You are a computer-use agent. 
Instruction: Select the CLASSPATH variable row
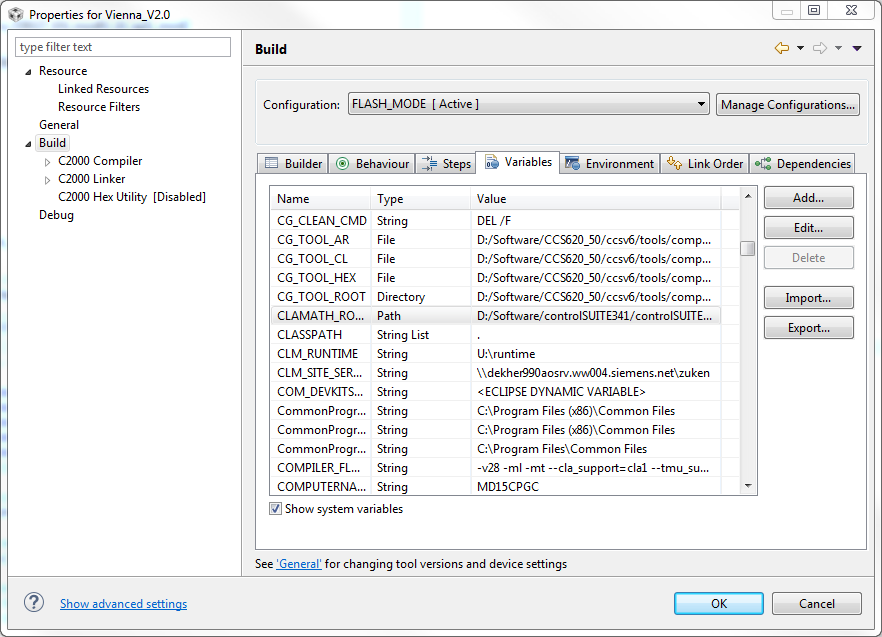pos(496,335)
